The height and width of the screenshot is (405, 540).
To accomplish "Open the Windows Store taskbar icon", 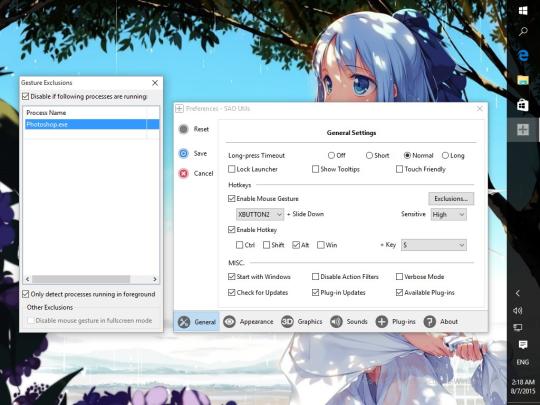I will point(523,105).
